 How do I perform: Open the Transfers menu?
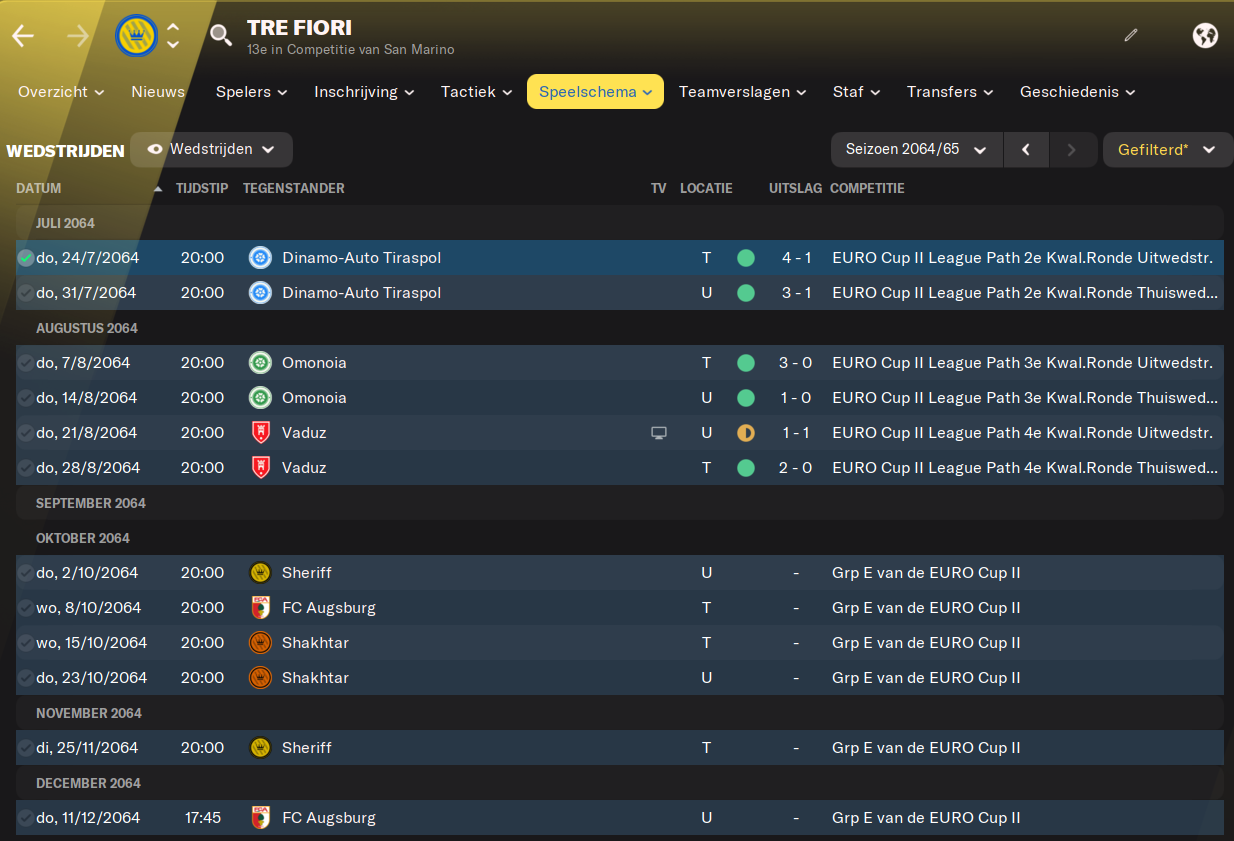point(950,92)
